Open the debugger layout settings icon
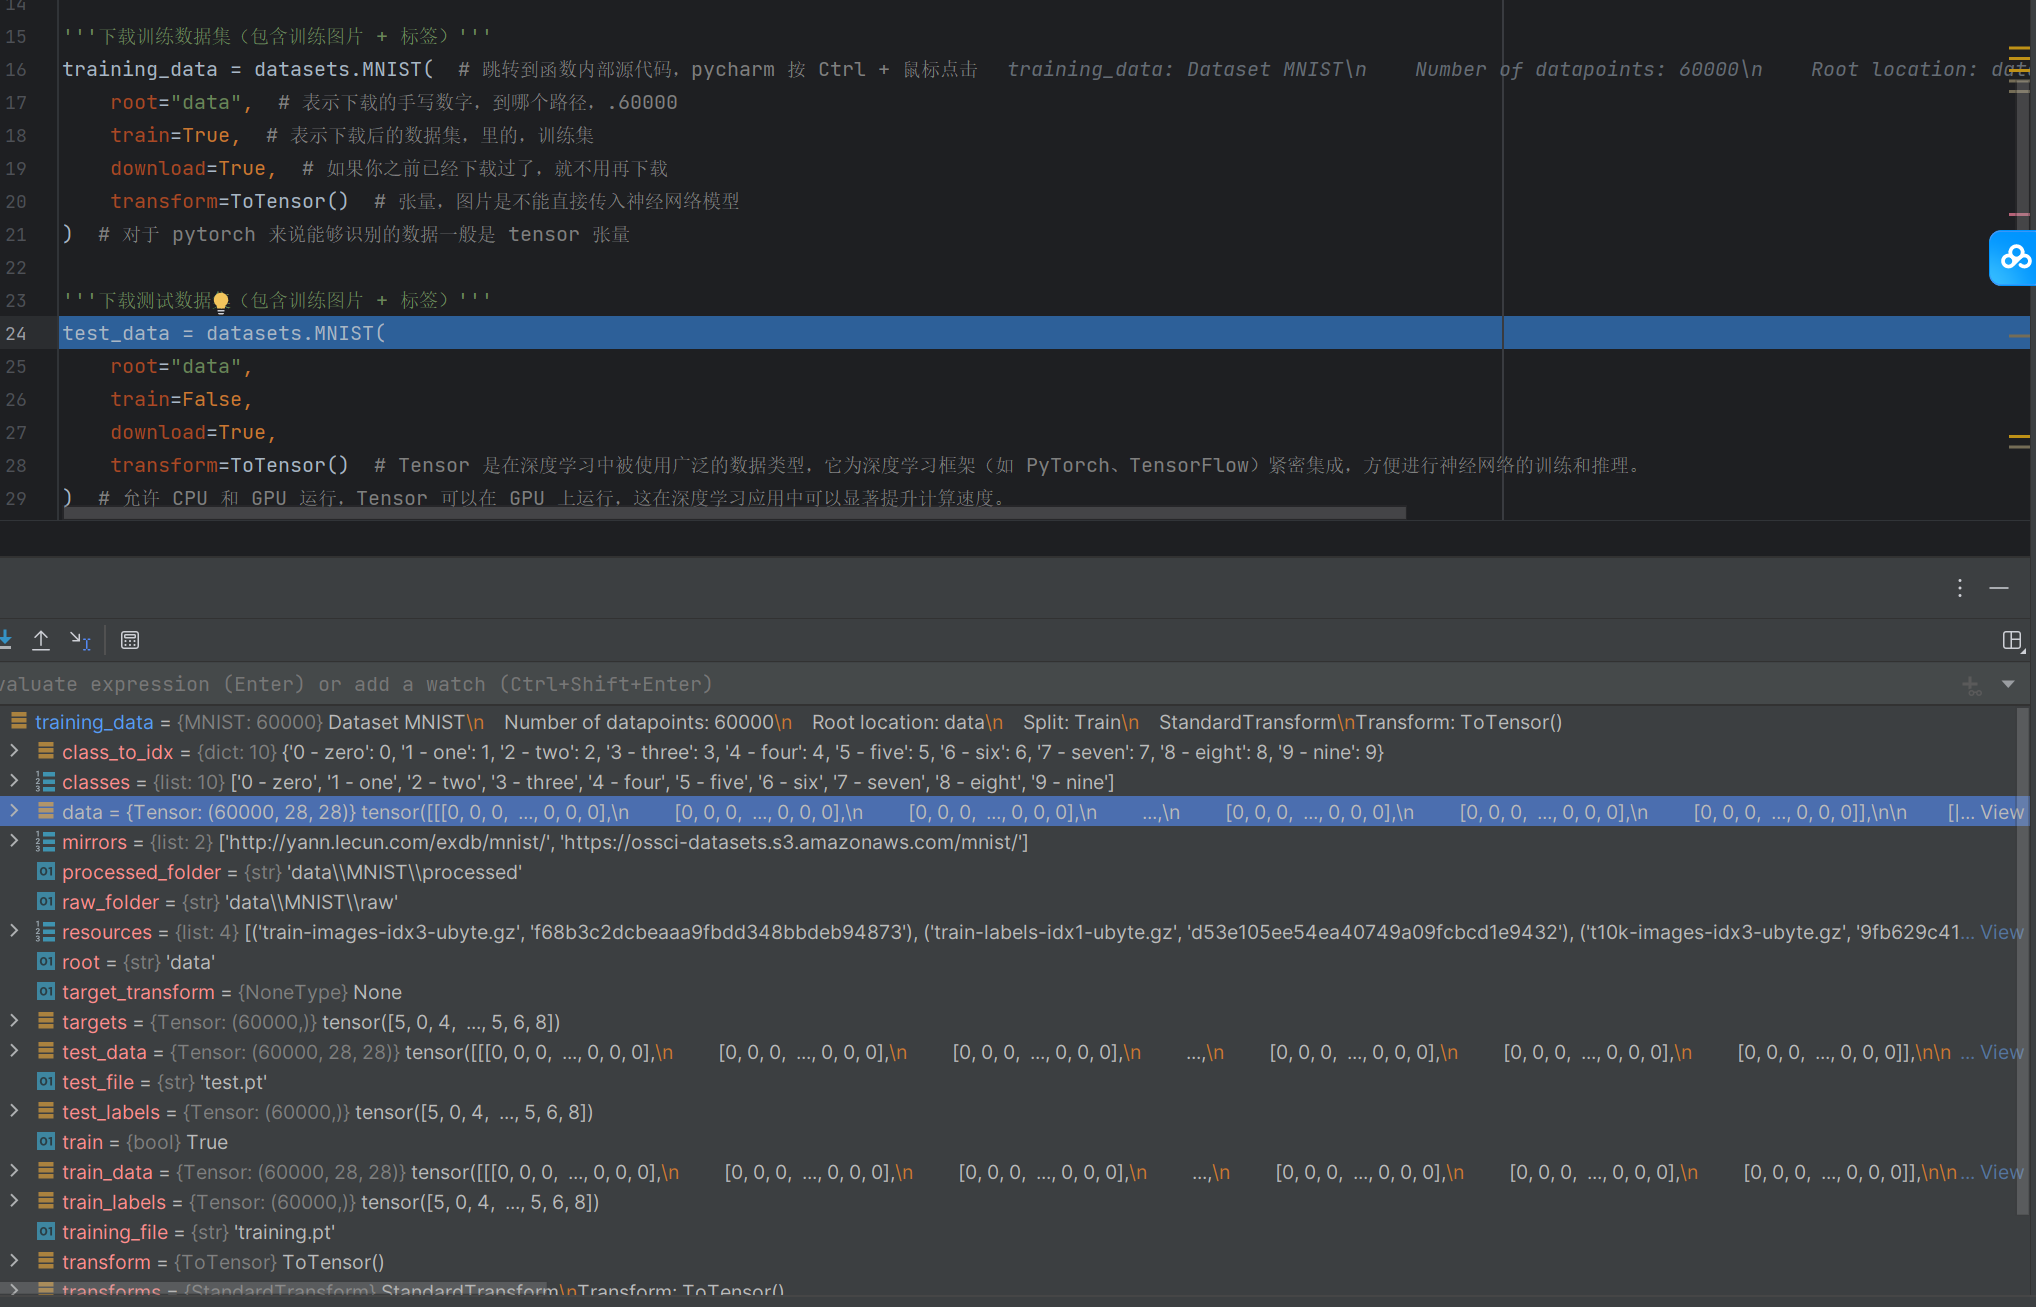 (x=2013, y=640)
